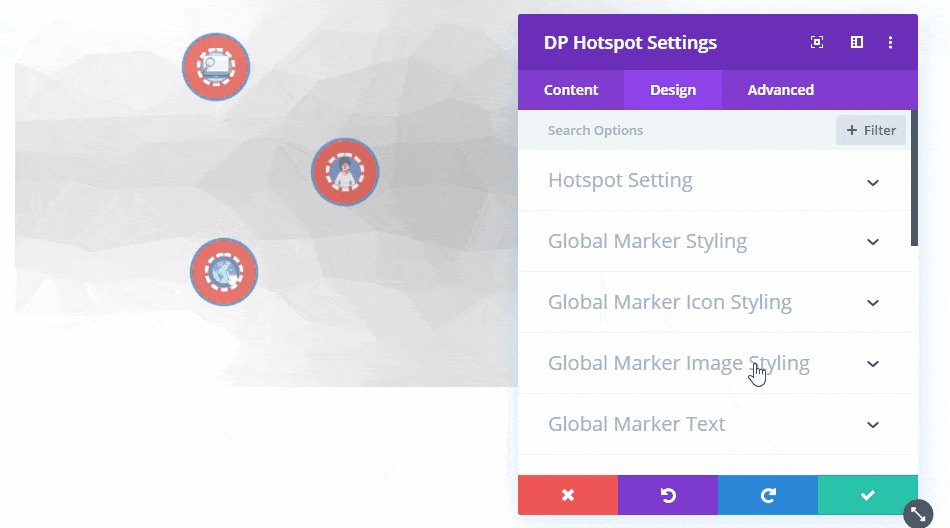Click the settings panel scrollbar
This screenshot has width=950, height=528.
point(914,178)
